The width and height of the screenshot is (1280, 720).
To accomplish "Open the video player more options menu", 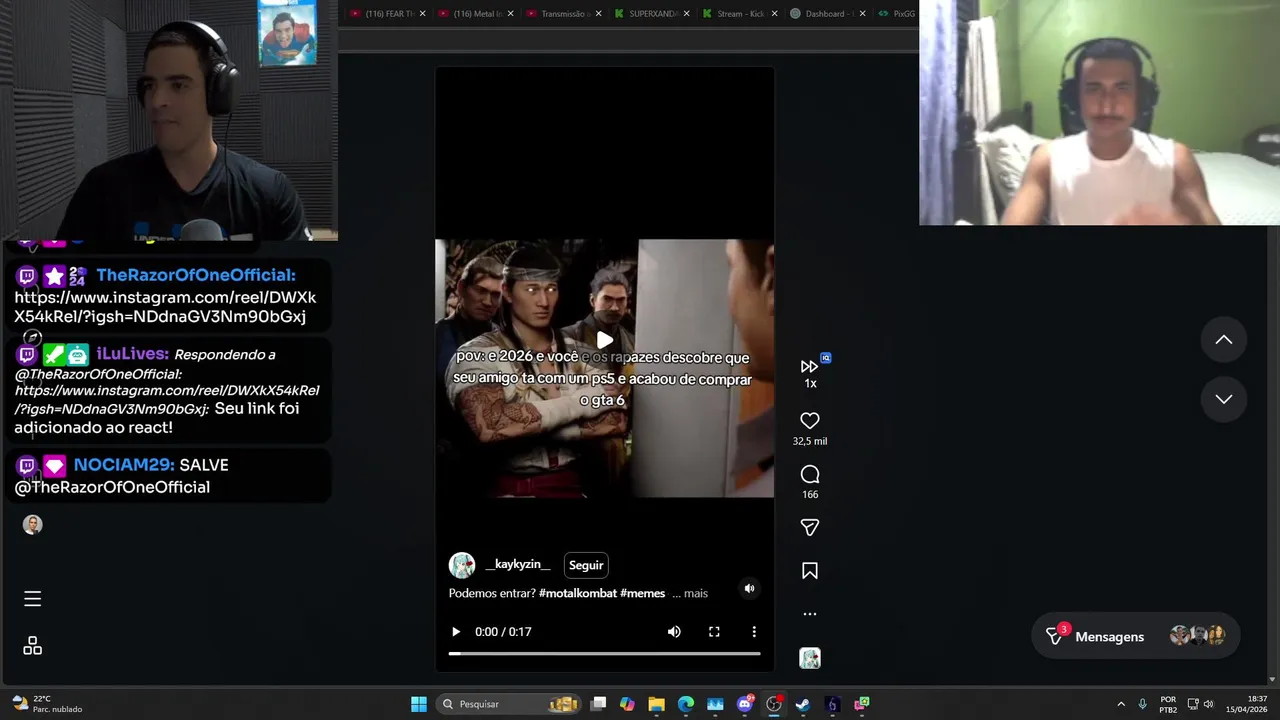I will (x=754, y=632).
